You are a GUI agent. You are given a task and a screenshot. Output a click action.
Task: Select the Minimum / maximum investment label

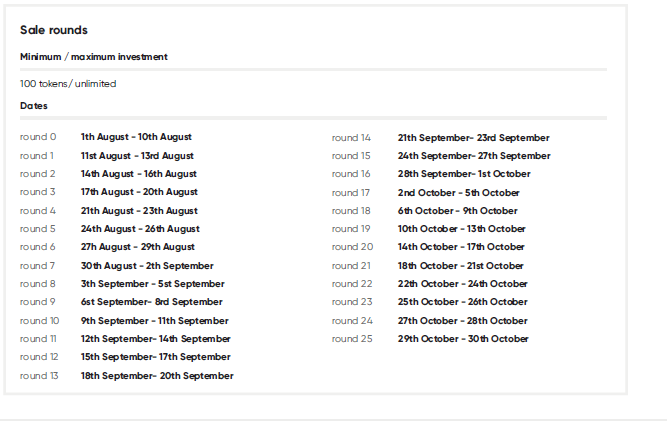[94, 57]
